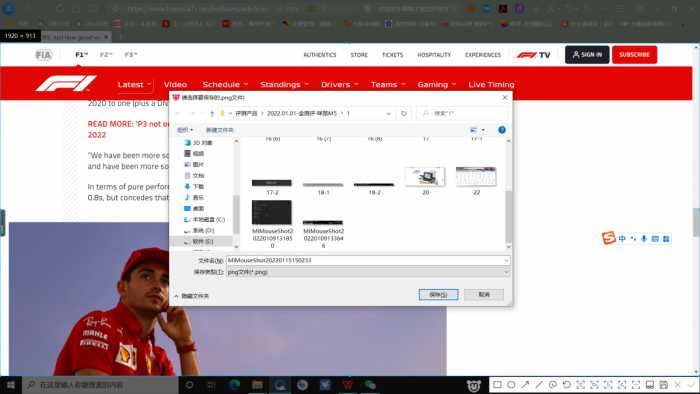700x394 pixels.
Task: Collapse folders with 隐藏文件夹 expander
Action: coord(192,296)
